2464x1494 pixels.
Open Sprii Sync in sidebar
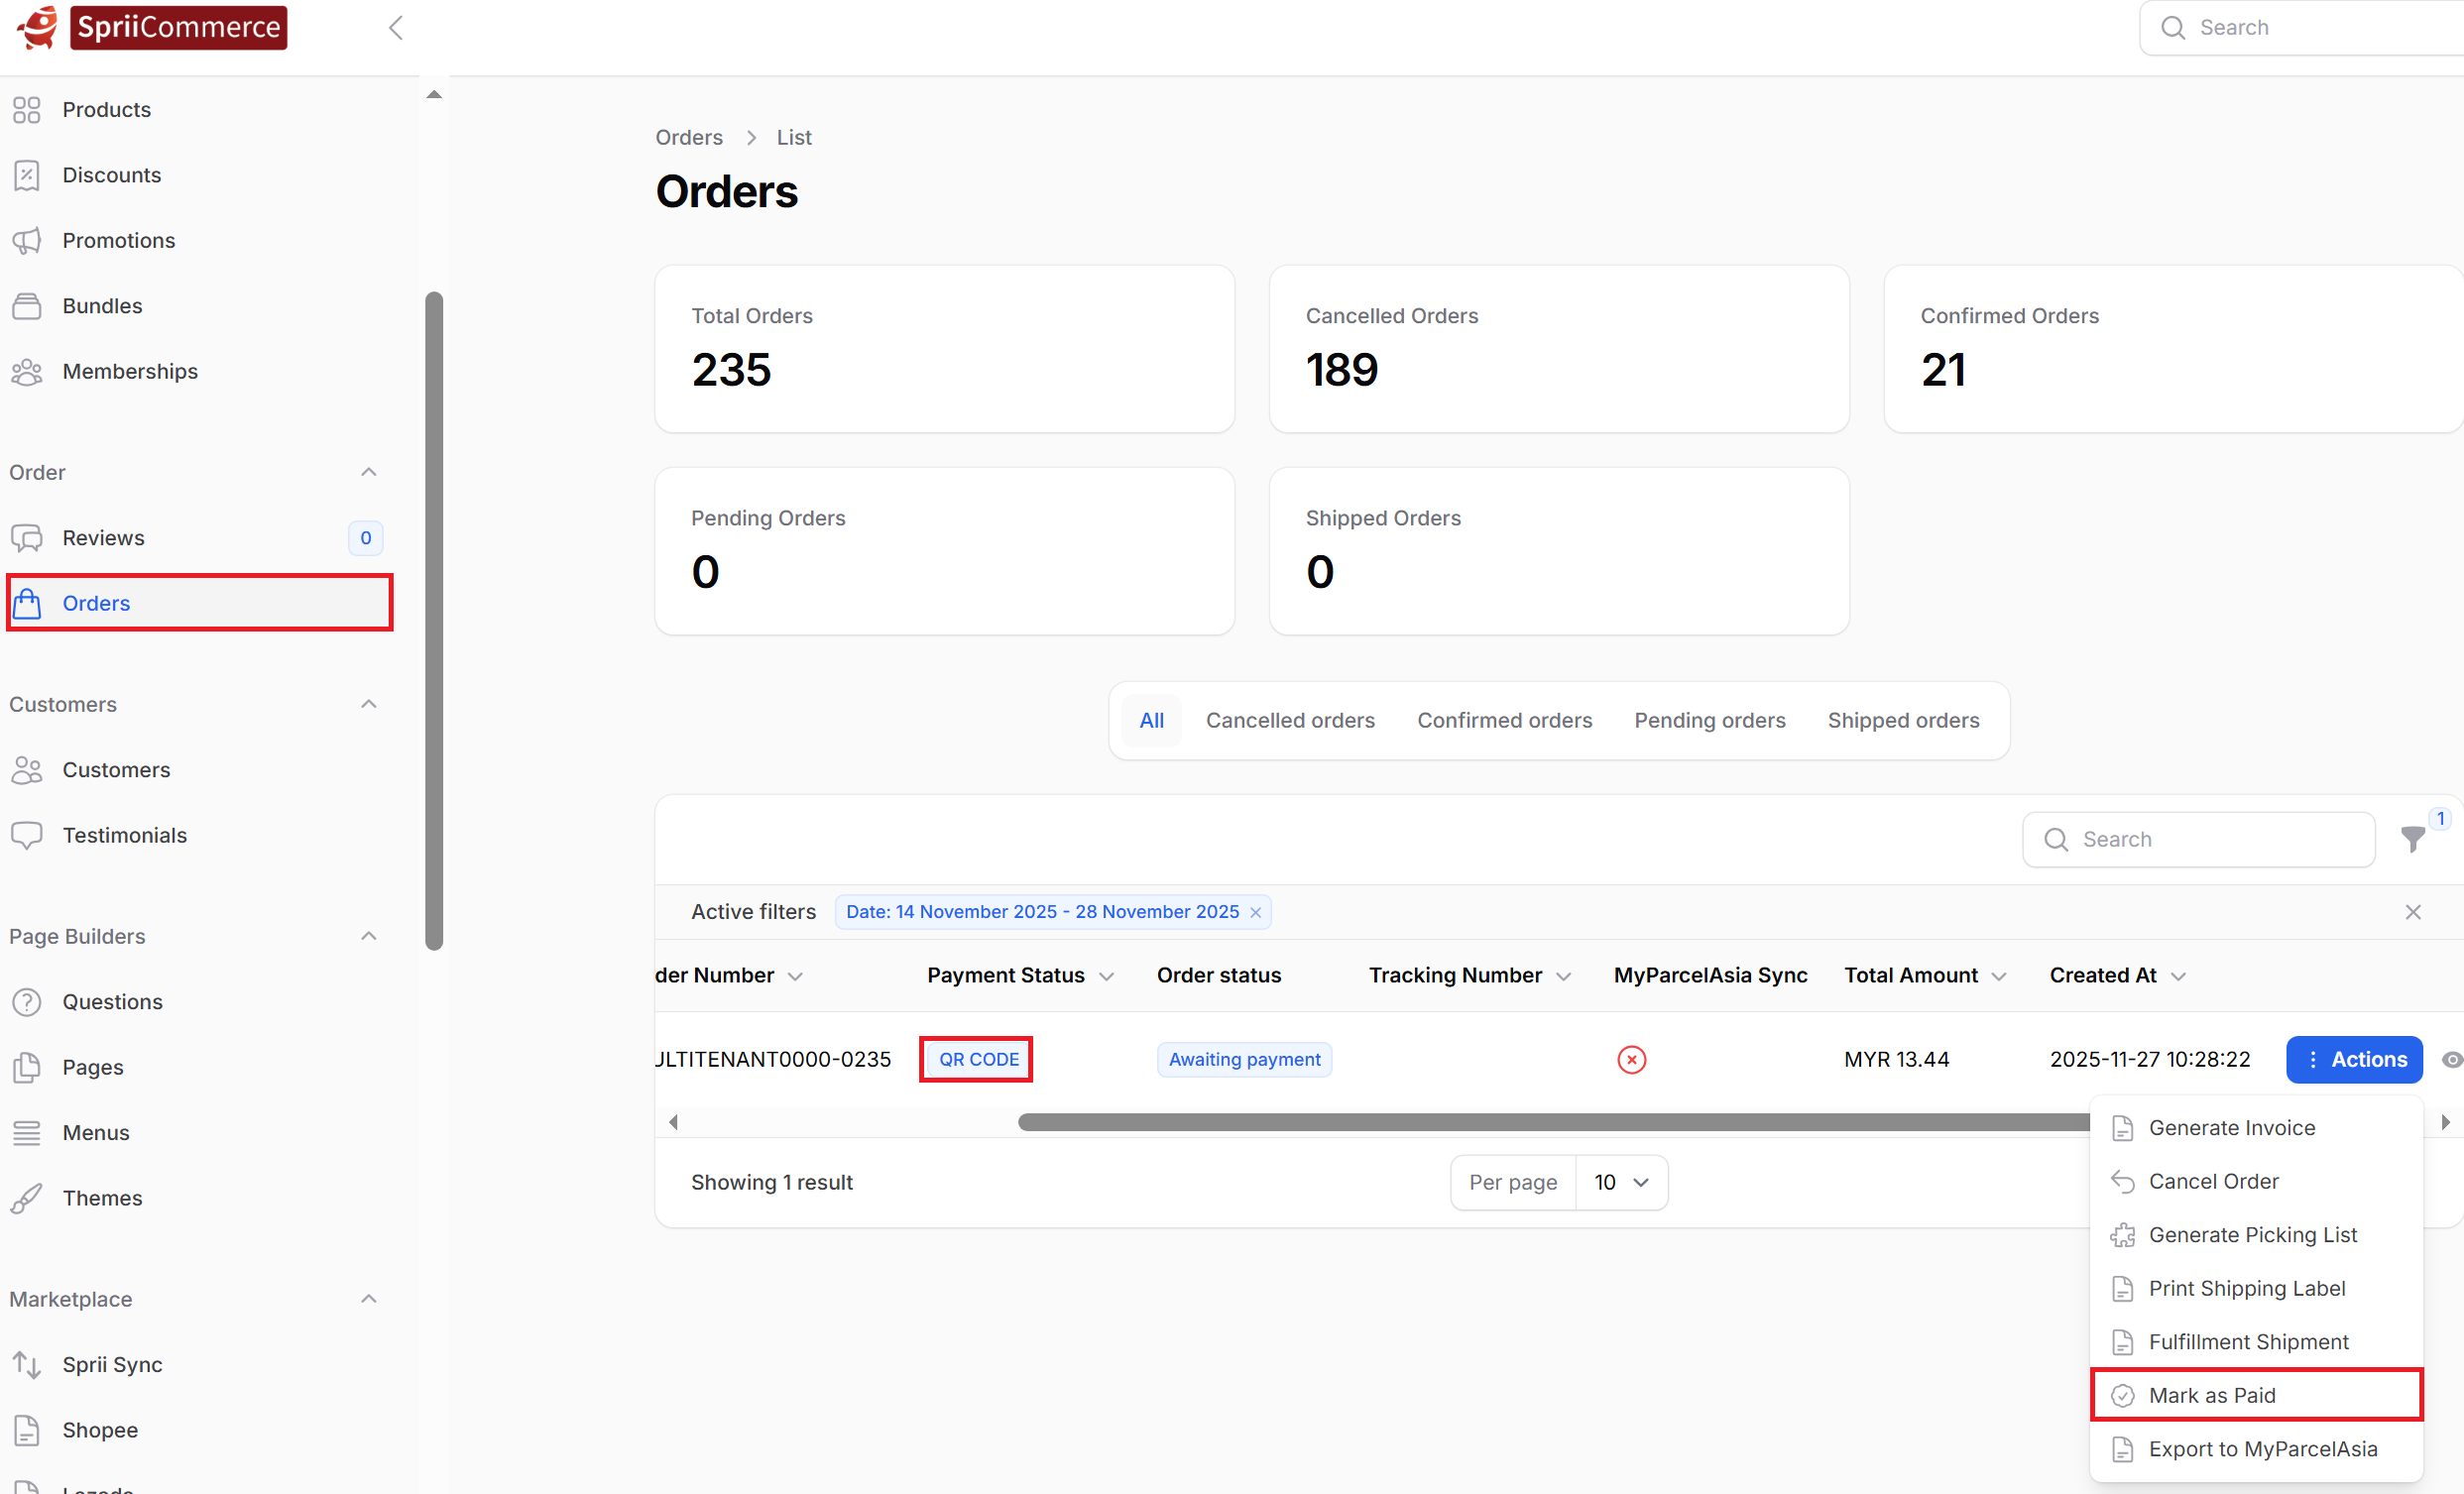112,1365
